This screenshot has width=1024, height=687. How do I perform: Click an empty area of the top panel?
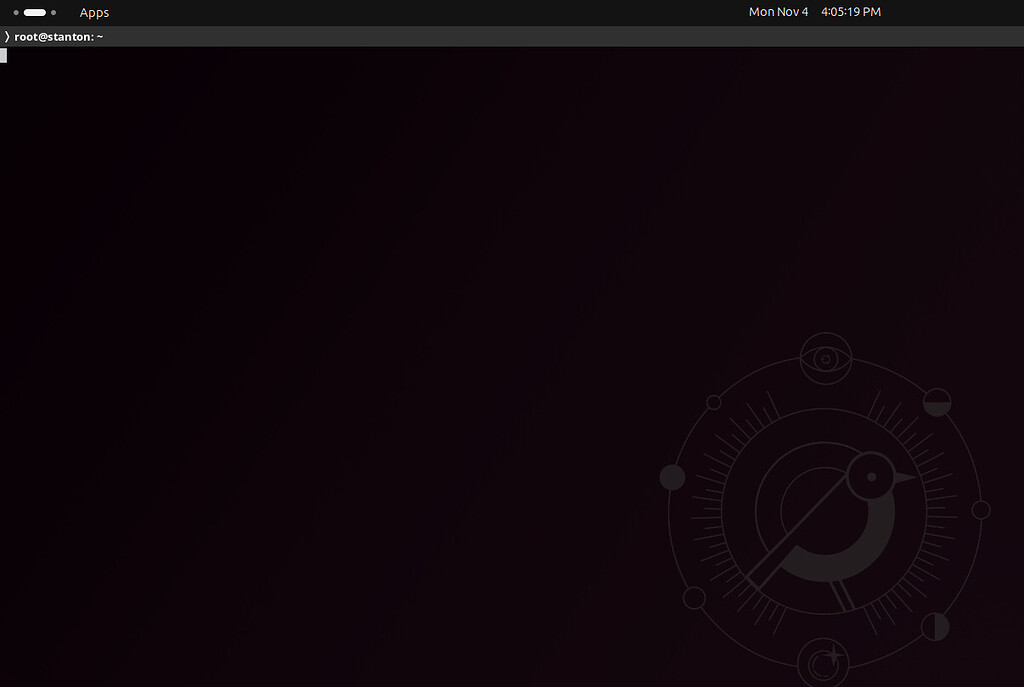(x=400, y=12)
